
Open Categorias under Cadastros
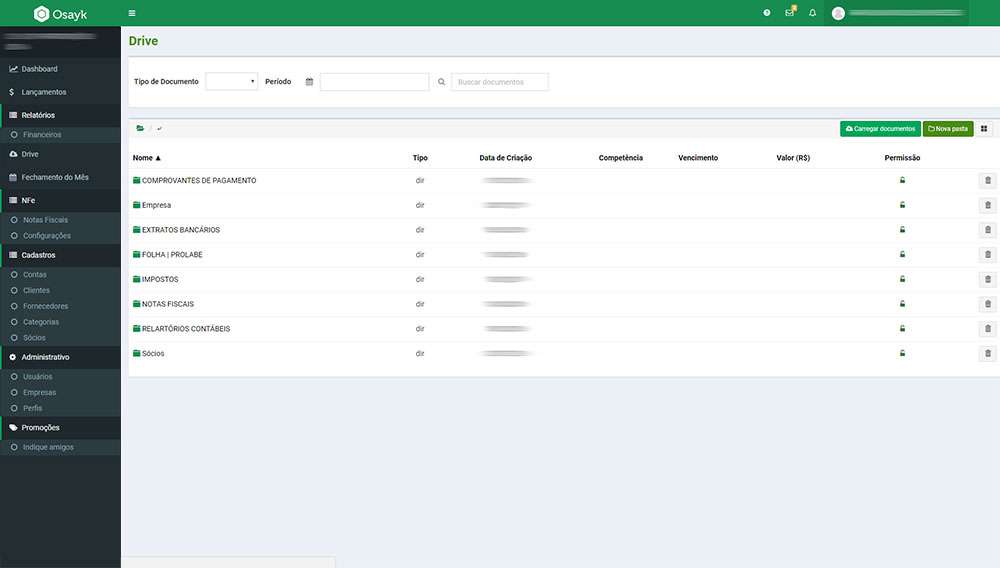click(61, 322)
